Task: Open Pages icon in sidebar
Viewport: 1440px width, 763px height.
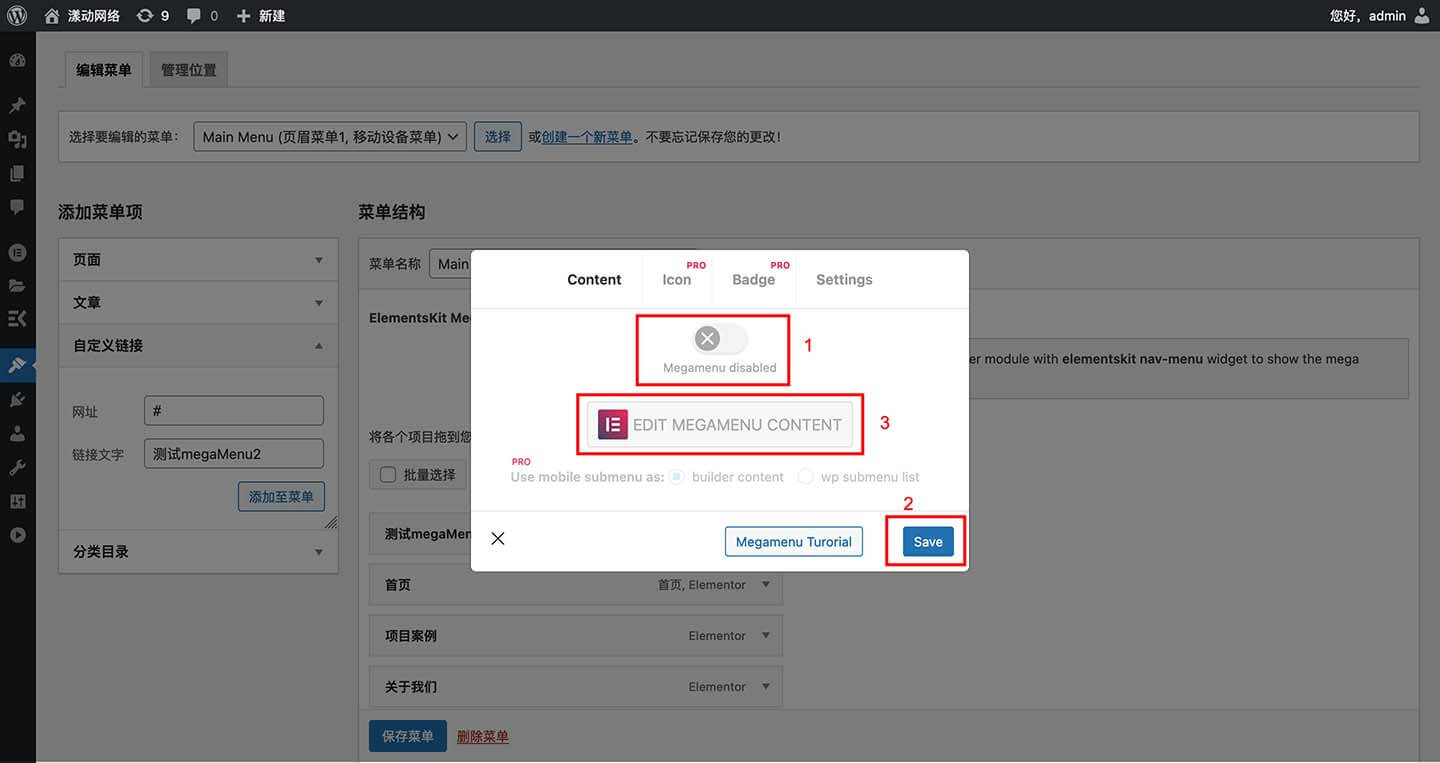Action: point(17,174)
